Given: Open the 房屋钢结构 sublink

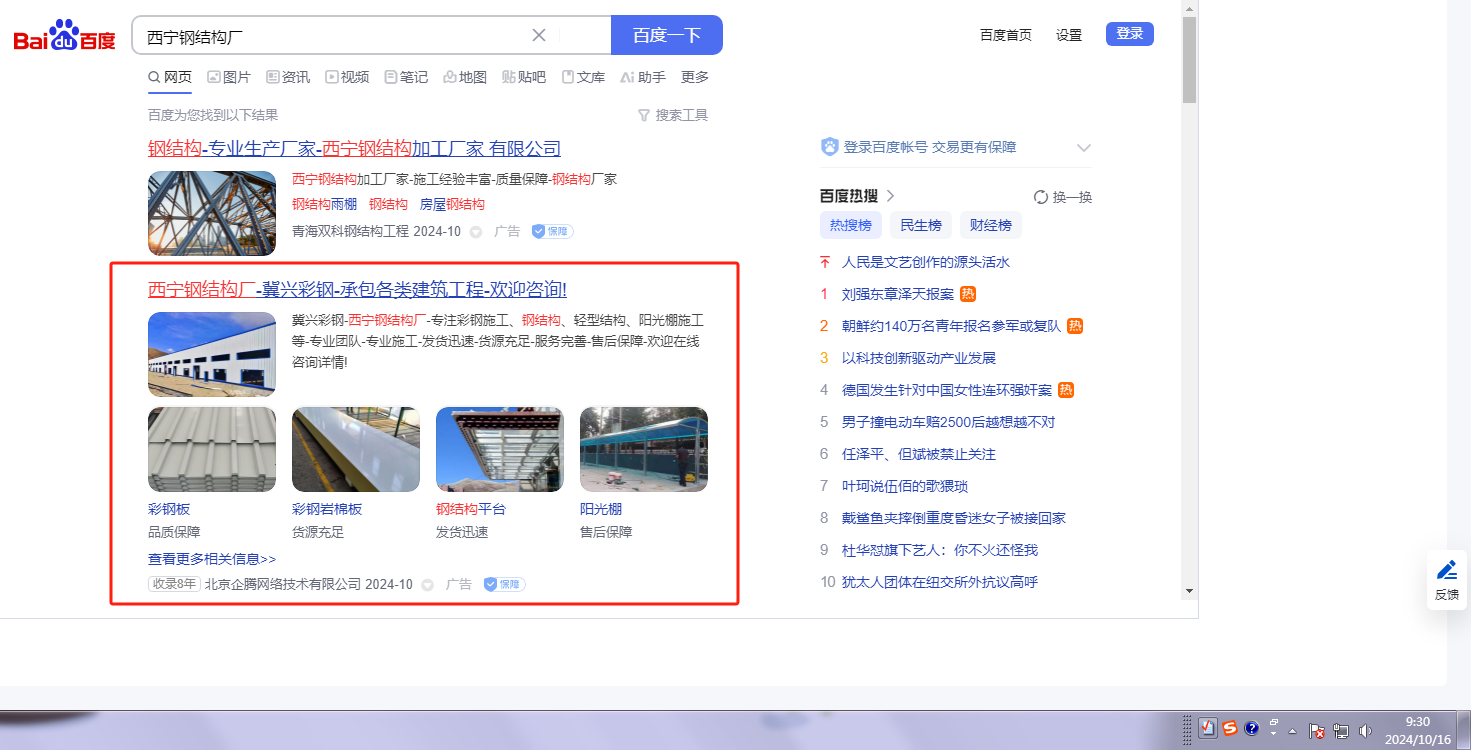Looking at the screenshot, I should click(452, 204).
